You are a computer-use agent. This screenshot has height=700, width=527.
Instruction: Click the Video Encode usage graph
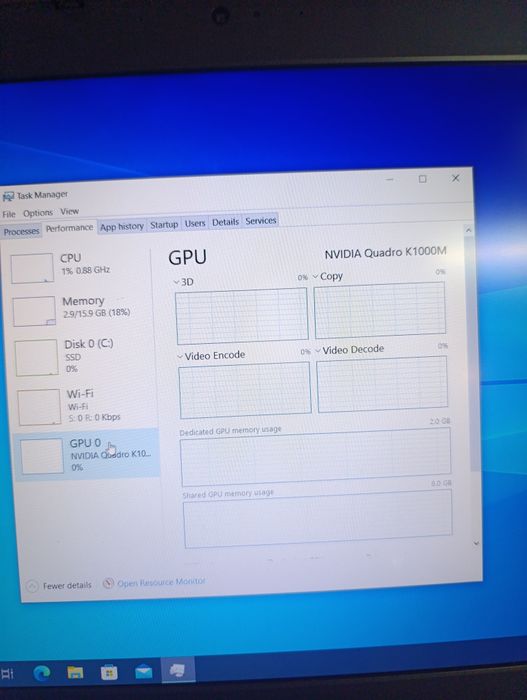tap(245, 390)
